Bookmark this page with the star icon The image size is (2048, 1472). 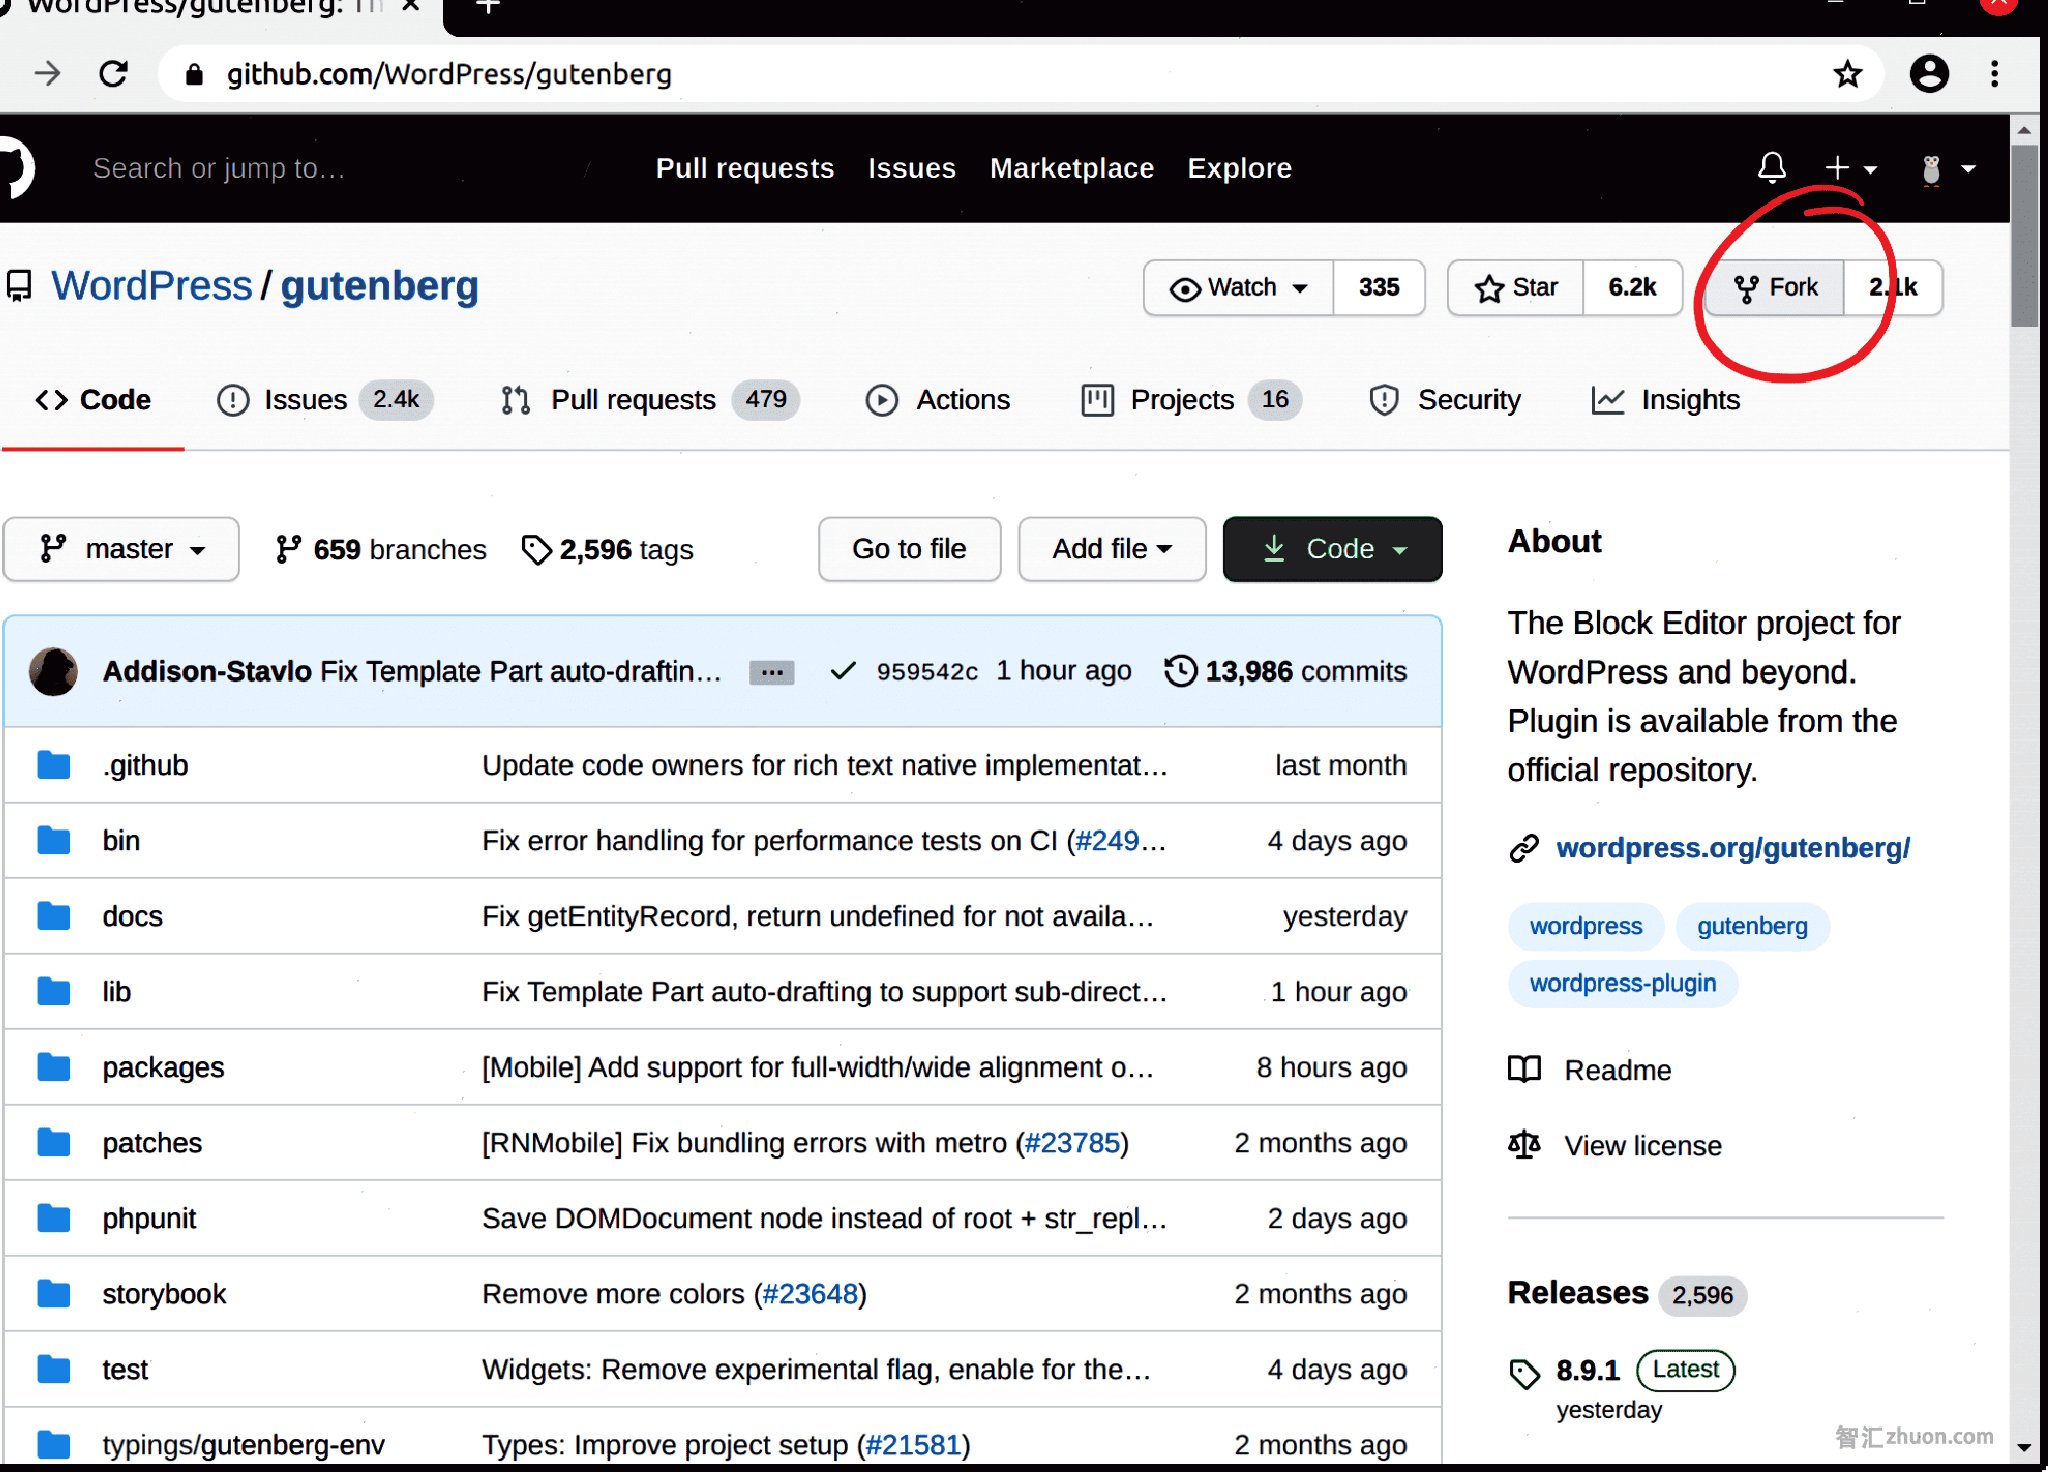1847,74
